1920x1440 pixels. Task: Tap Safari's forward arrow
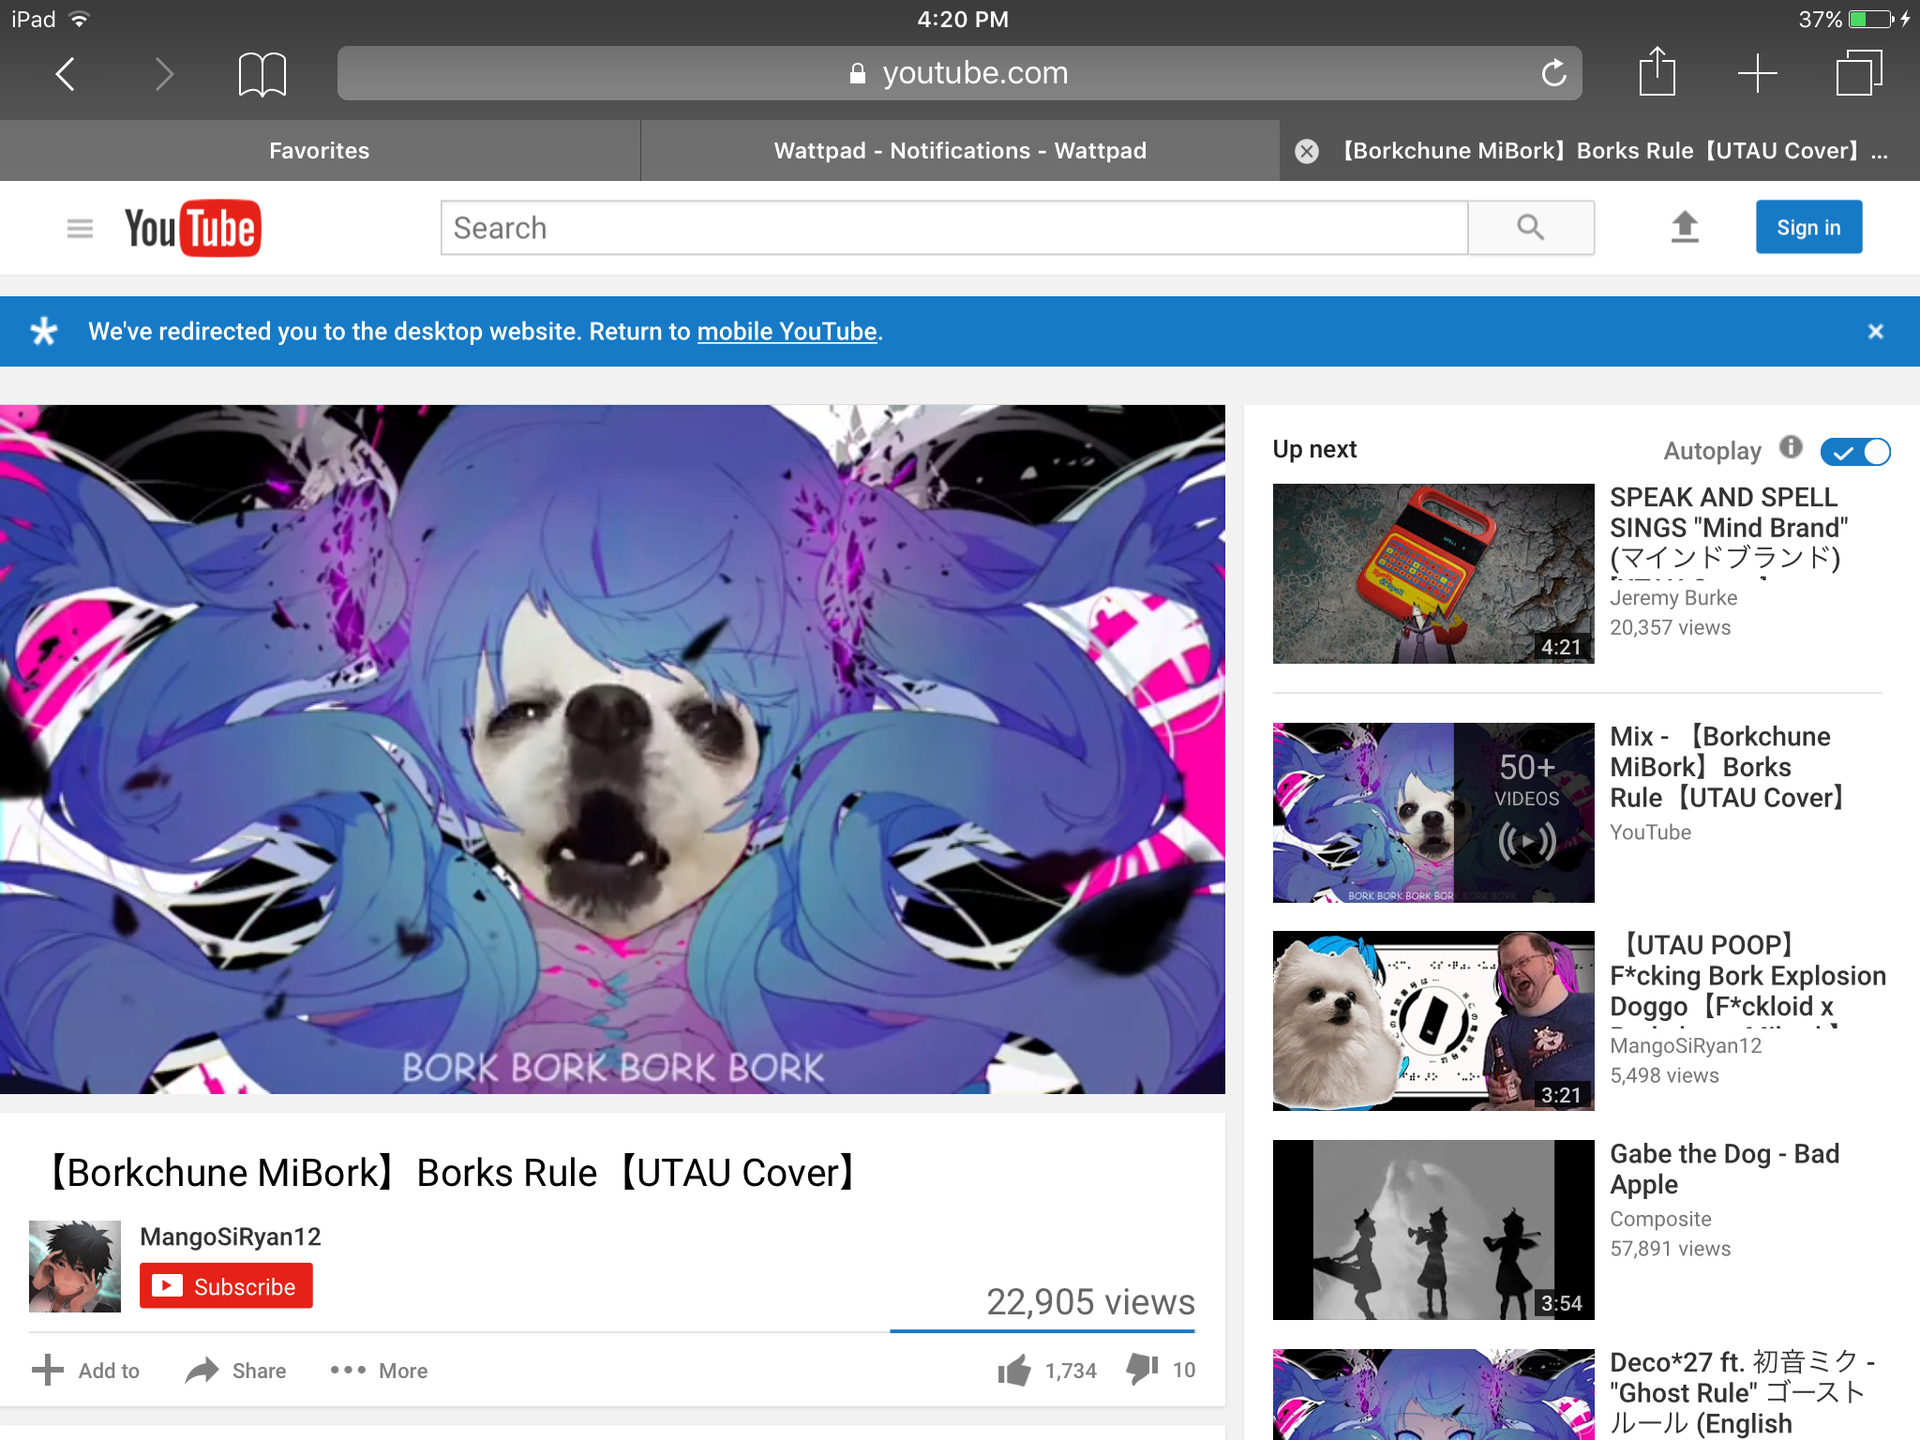coord(164,73)
